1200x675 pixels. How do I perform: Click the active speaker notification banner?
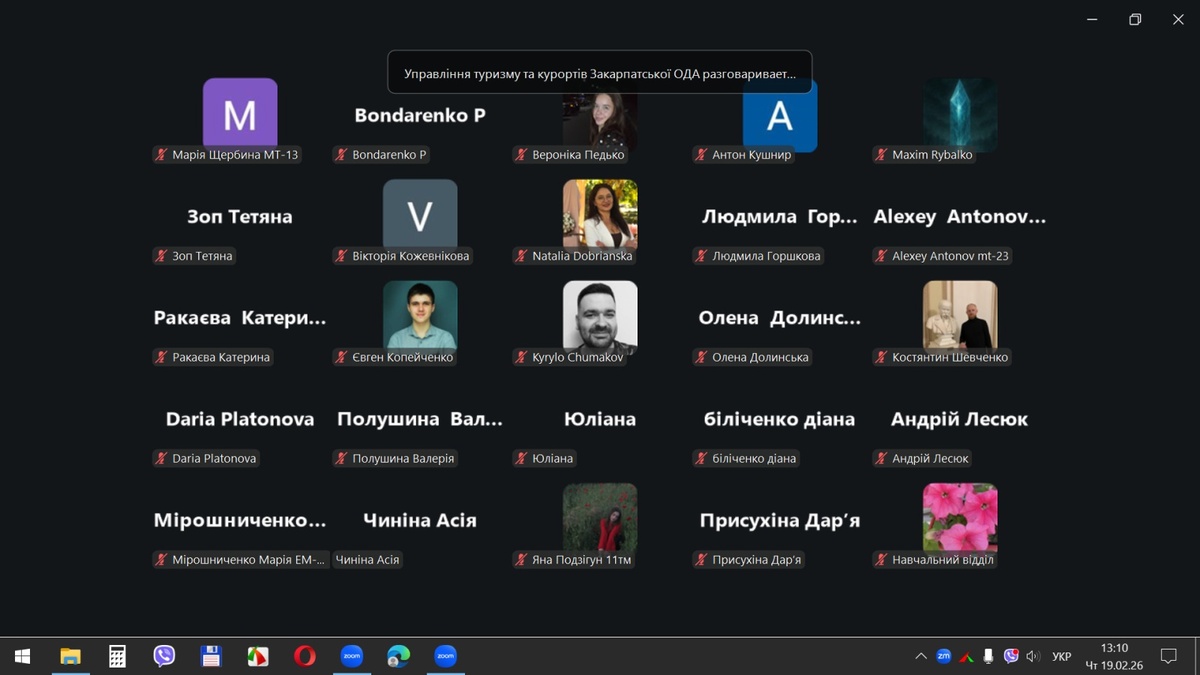pyautogui.click(x=600, y=73)
